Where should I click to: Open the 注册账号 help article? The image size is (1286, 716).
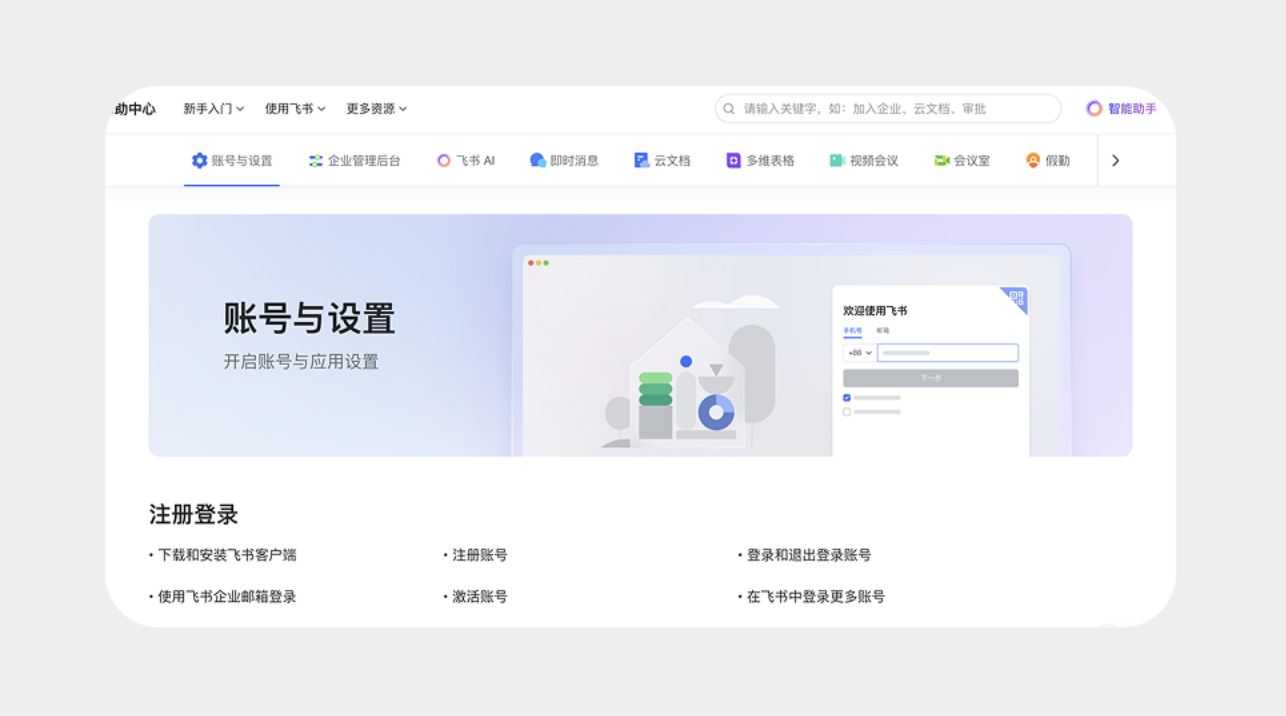(480, 555)
